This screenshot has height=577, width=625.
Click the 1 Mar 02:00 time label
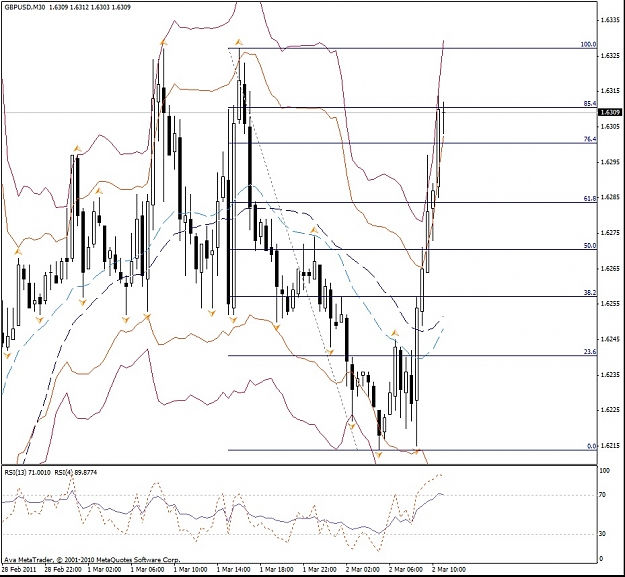pos(104,569)
